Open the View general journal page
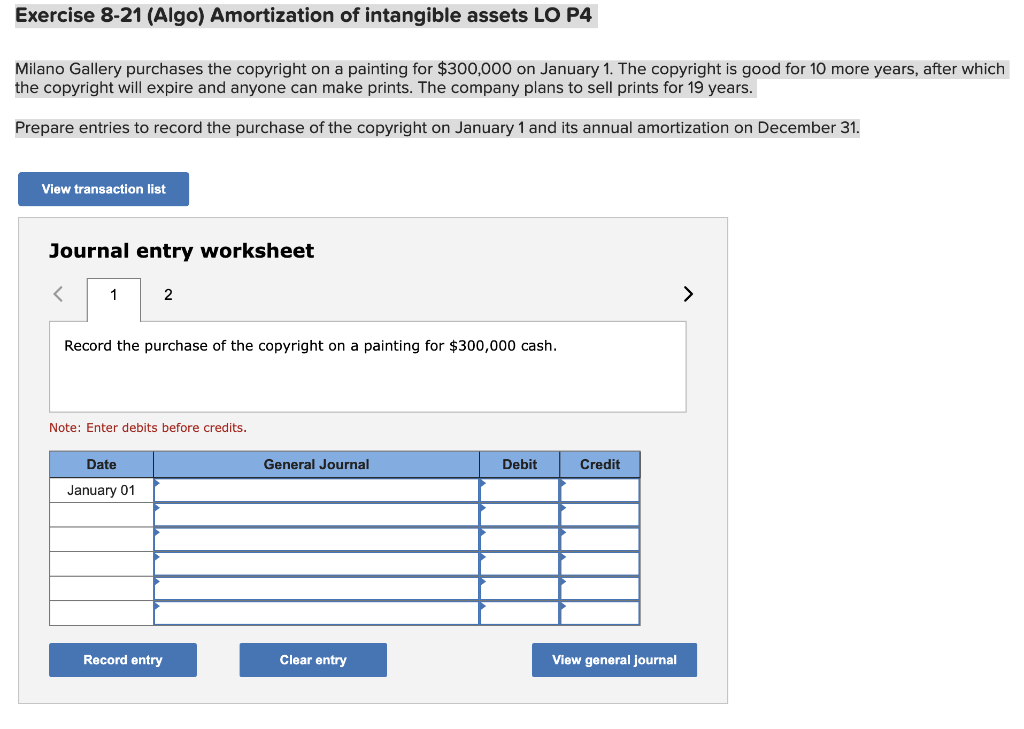The height and width of the screenshot is (729, 1024). point(614,659)
